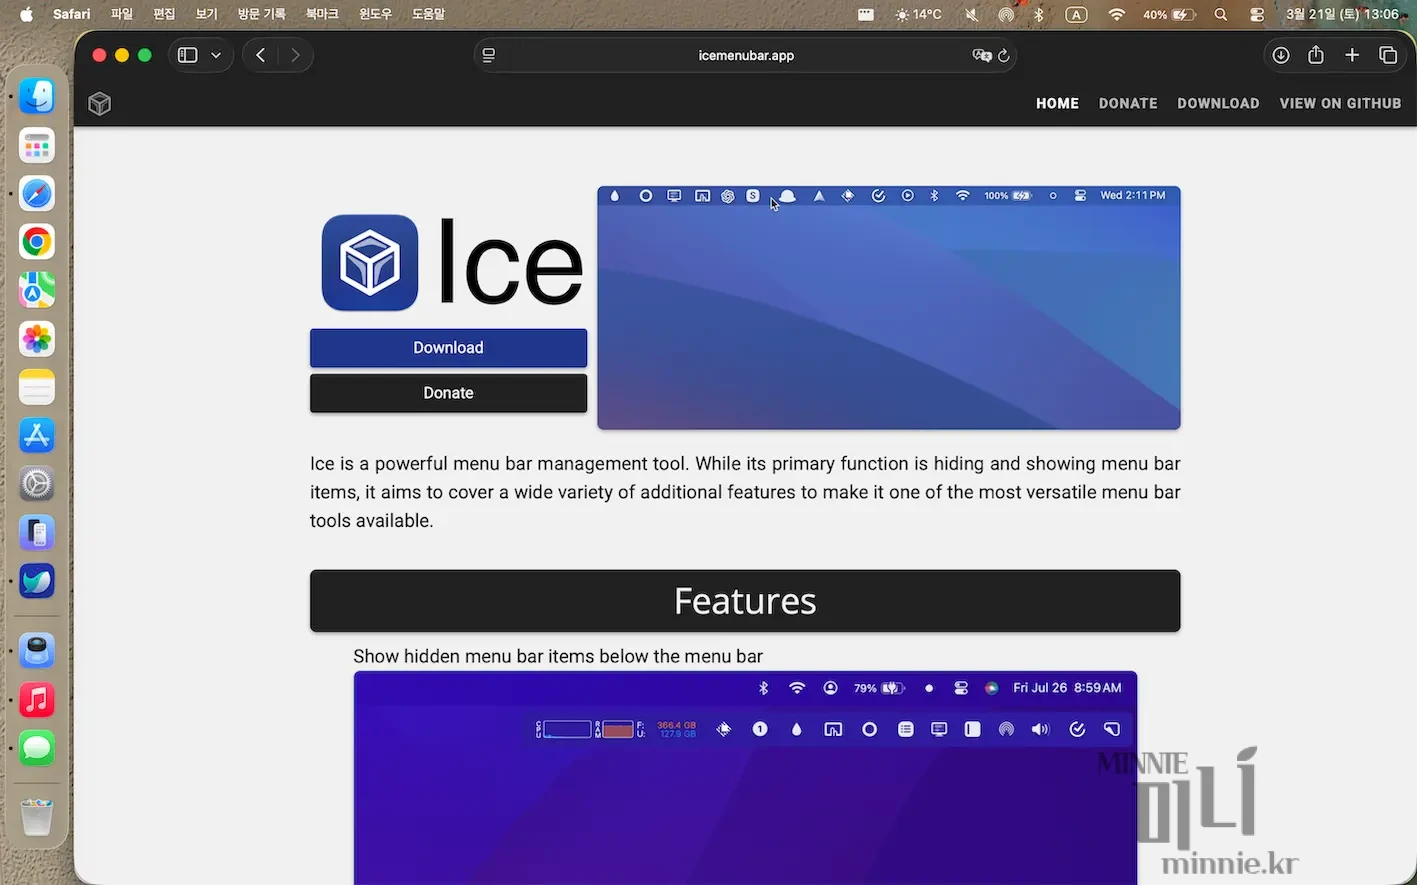Reload the page with the refresh icon
This screenshot has width=1417, height=885.
click(1004, 55)
